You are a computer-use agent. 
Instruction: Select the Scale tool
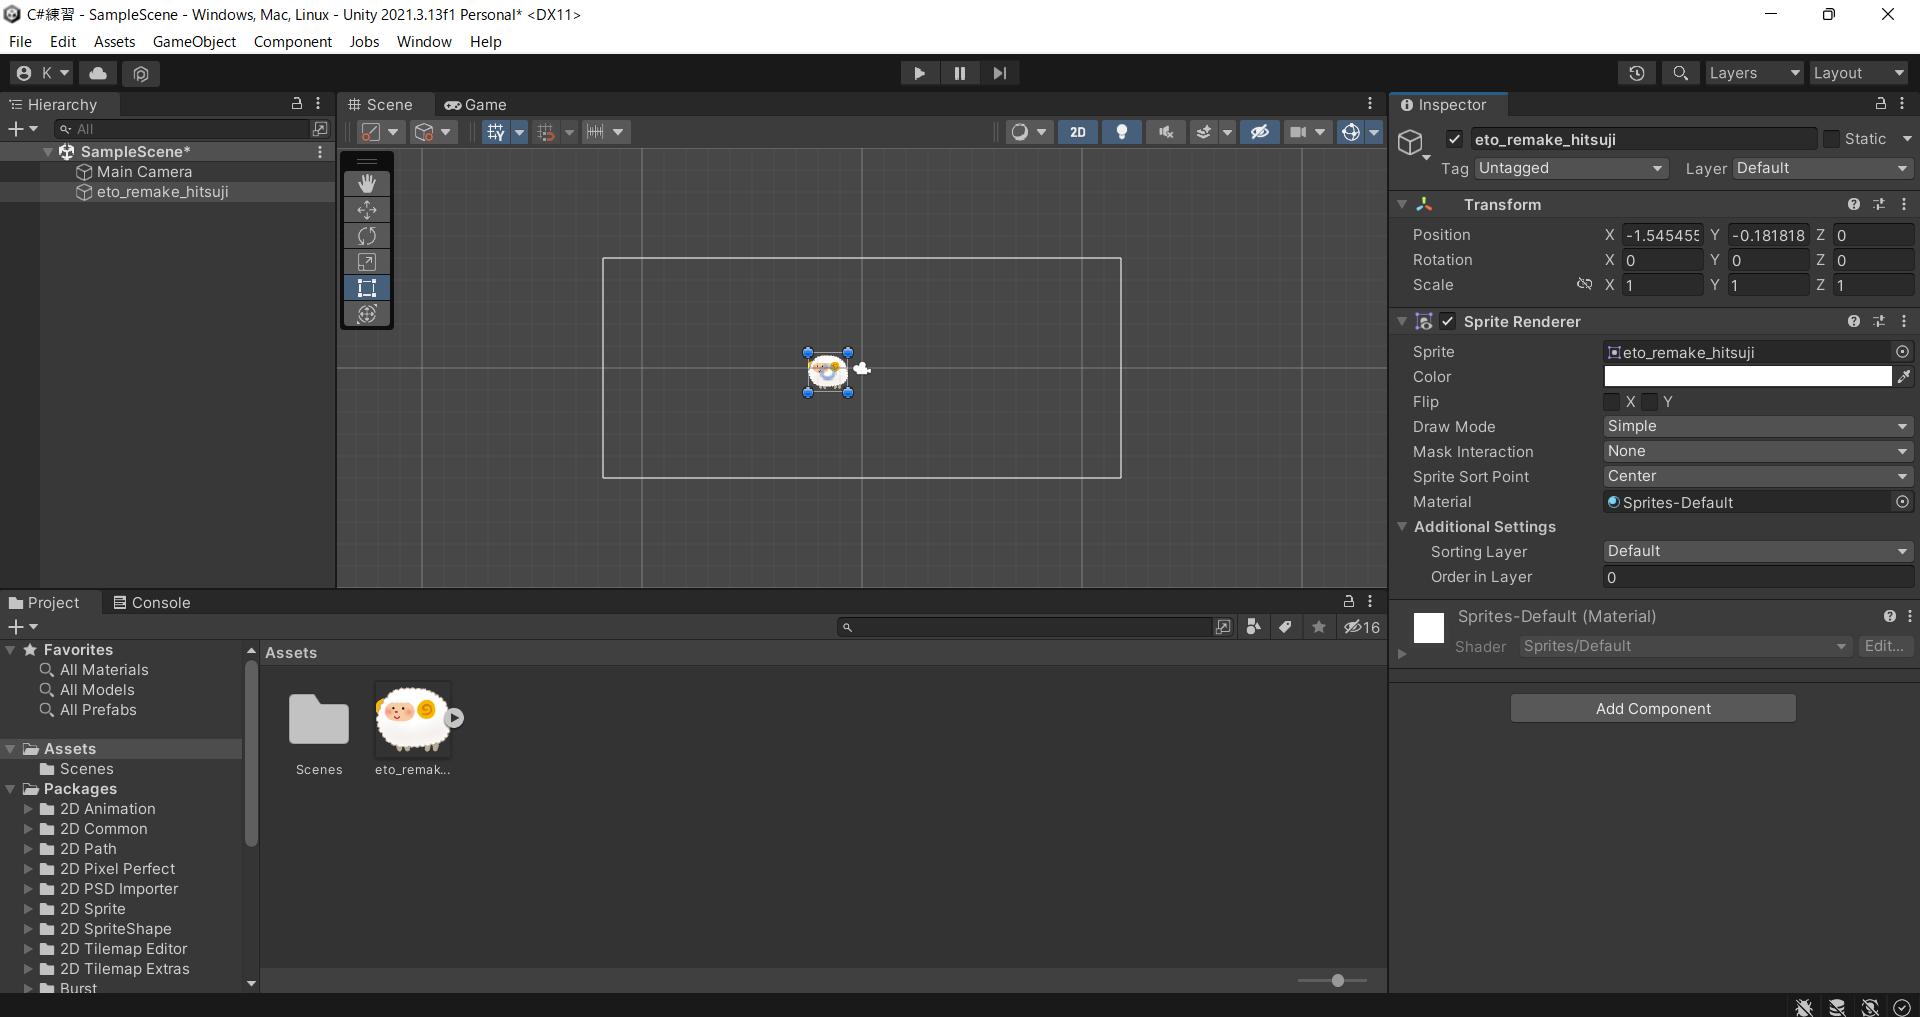(367, 262)
